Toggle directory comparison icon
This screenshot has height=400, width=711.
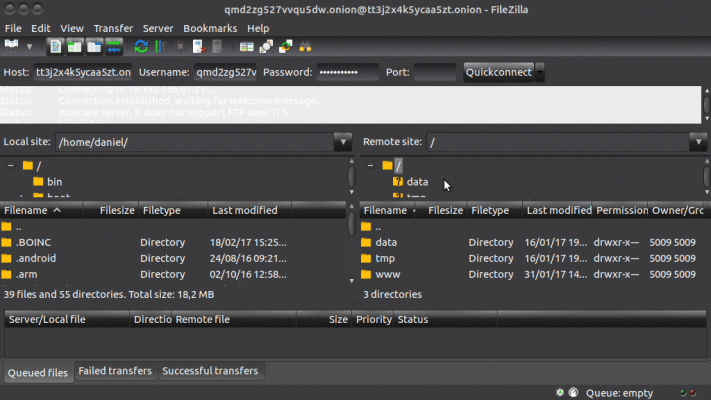point(267,46)
